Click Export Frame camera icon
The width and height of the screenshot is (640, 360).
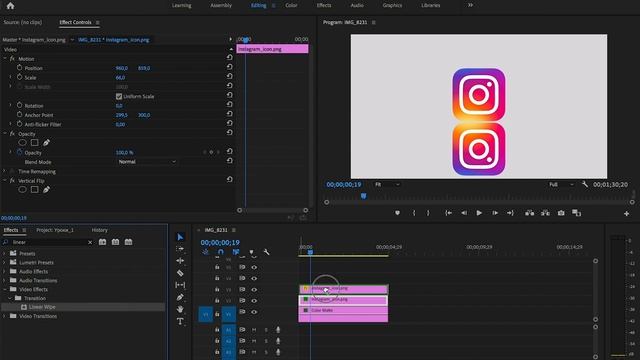tap(561, 213)
